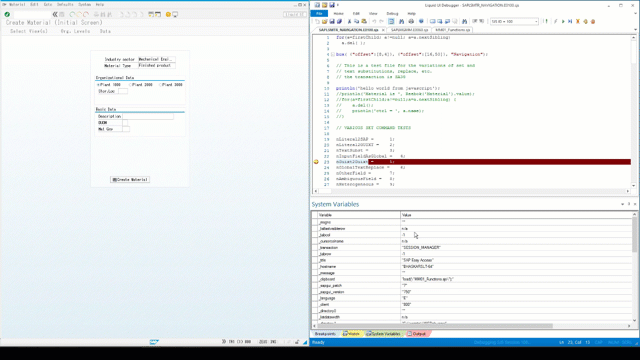Switch to SAPLMGMM.E0060.sjs file tab
The image size is (640, 360).
(409, 30)
